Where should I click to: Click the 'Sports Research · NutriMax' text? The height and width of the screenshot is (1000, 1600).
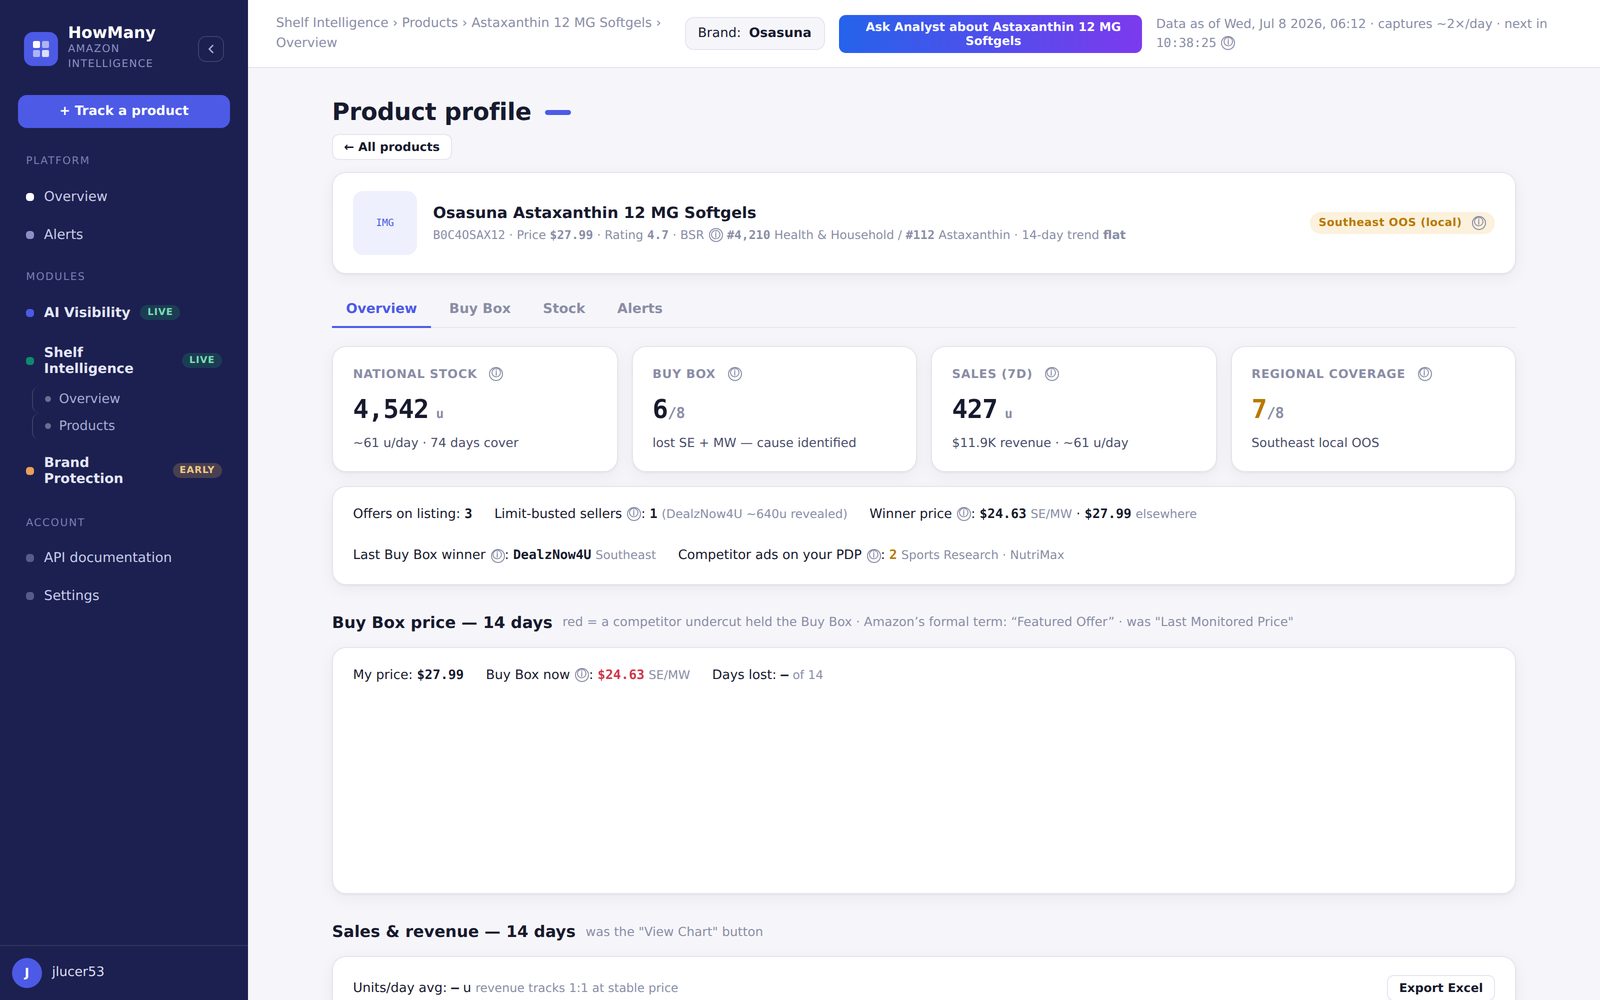click(x=982, y=555)
